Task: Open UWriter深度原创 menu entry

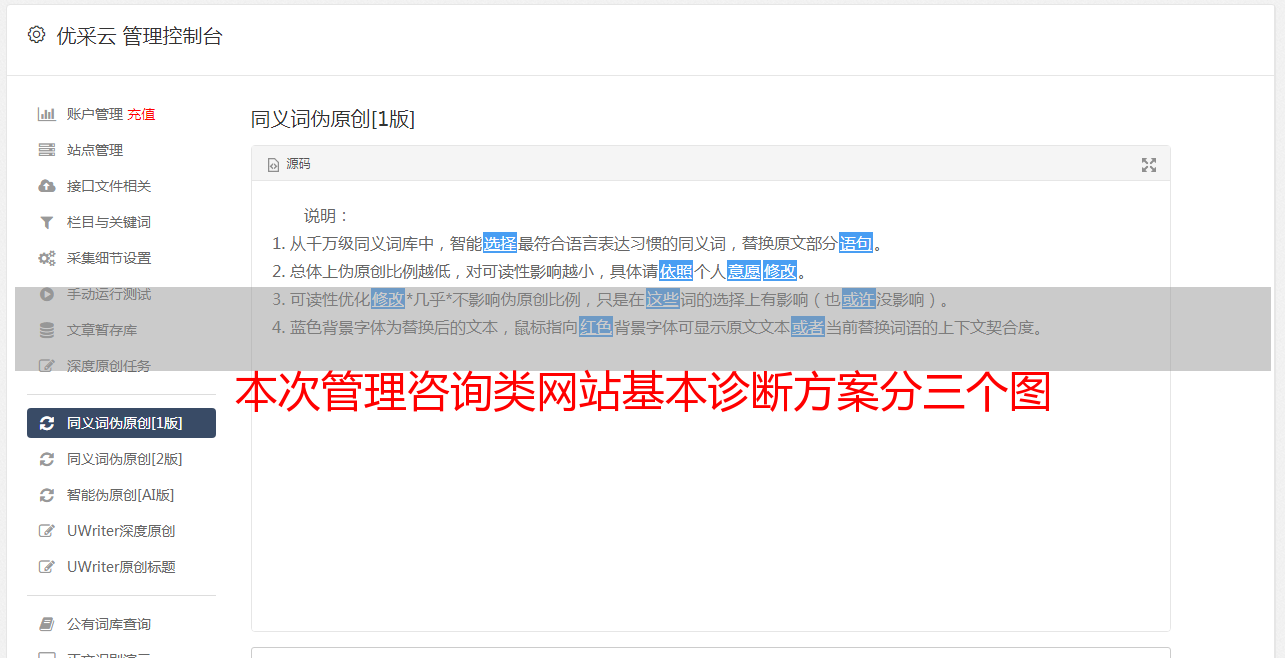Action: [x=121, y=531]
